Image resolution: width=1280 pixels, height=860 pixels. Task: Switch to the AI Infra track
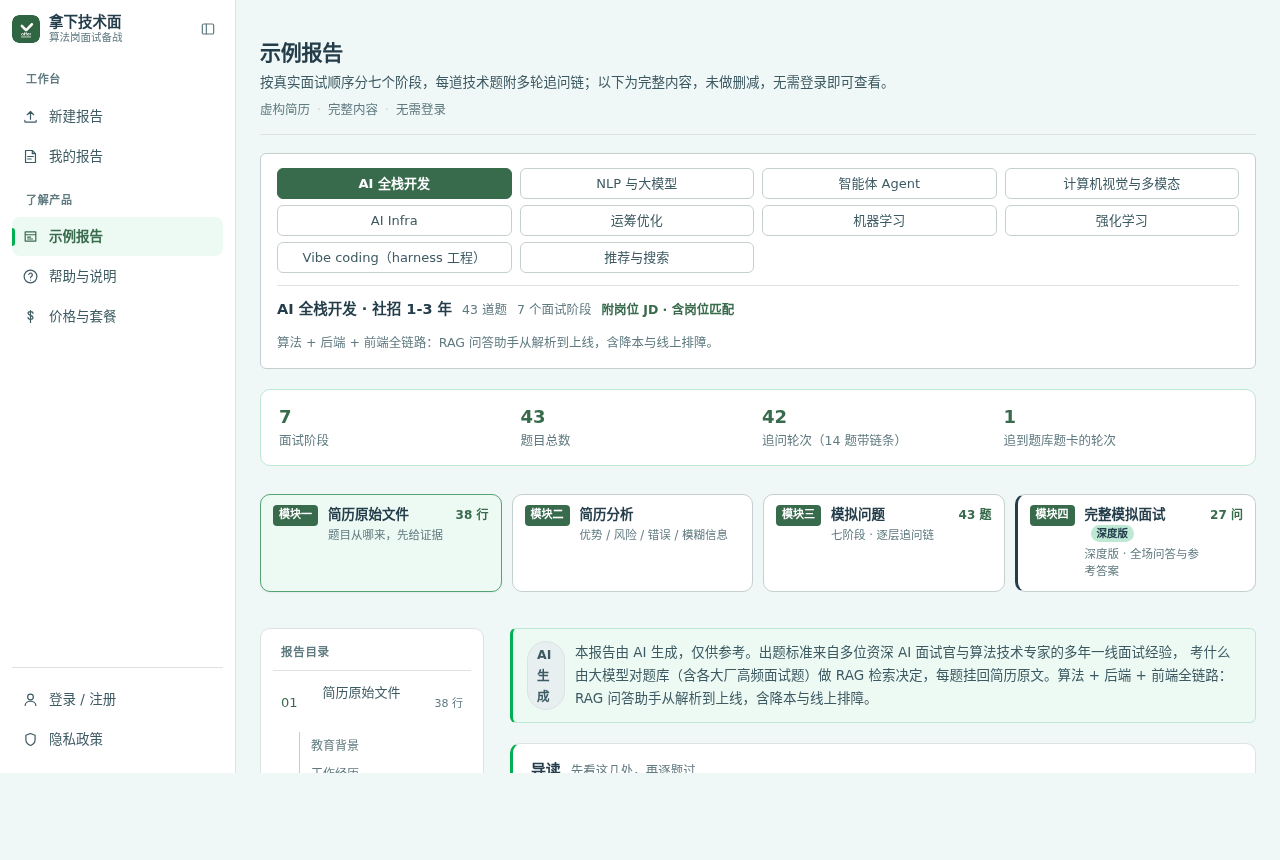(x=394, y=221)
